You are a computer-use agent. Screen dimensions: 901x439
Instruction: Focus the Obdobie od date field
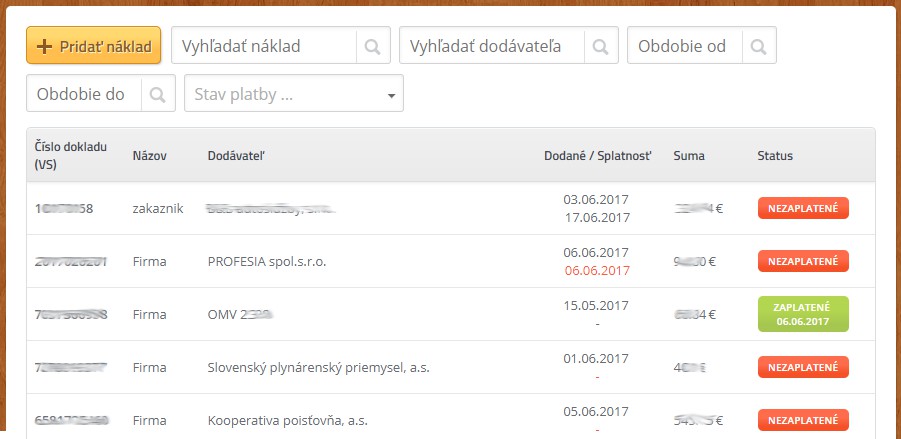(685, 45)
